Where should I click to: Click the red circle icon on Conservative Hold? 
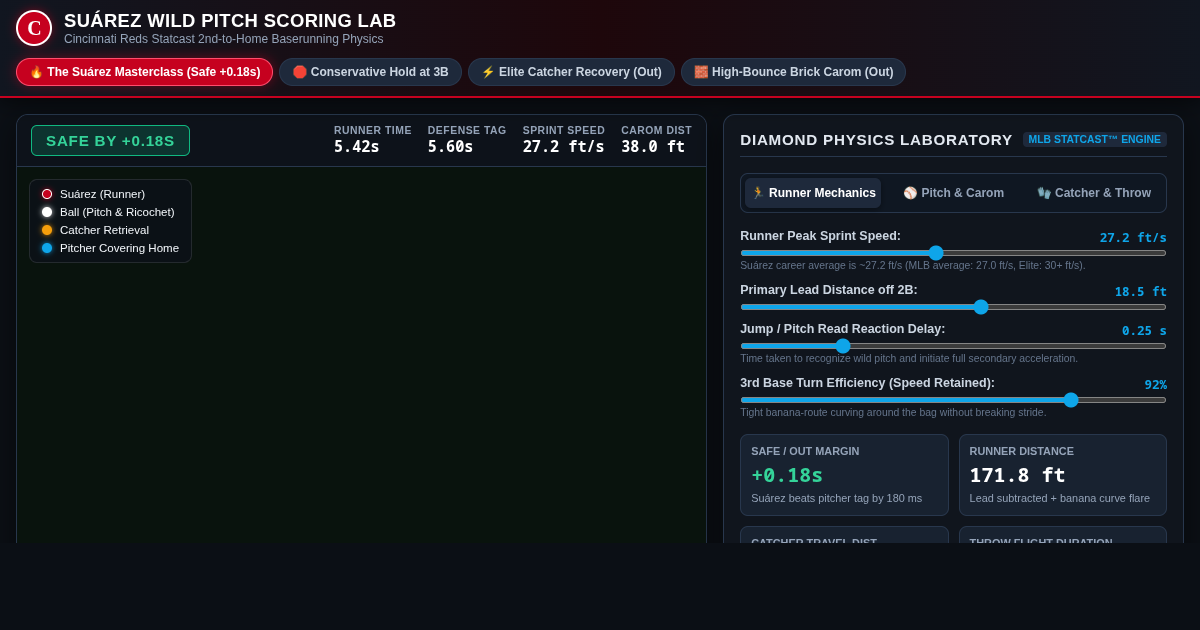tap(300, 72)
